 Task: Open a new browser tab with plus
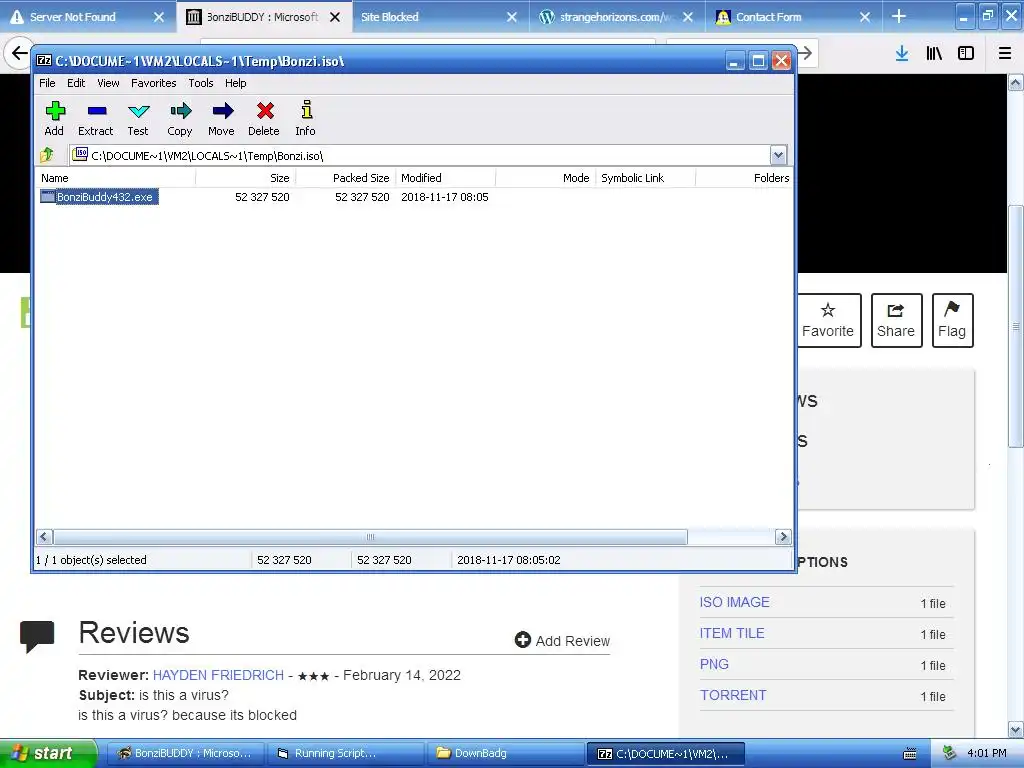point(899,16)
